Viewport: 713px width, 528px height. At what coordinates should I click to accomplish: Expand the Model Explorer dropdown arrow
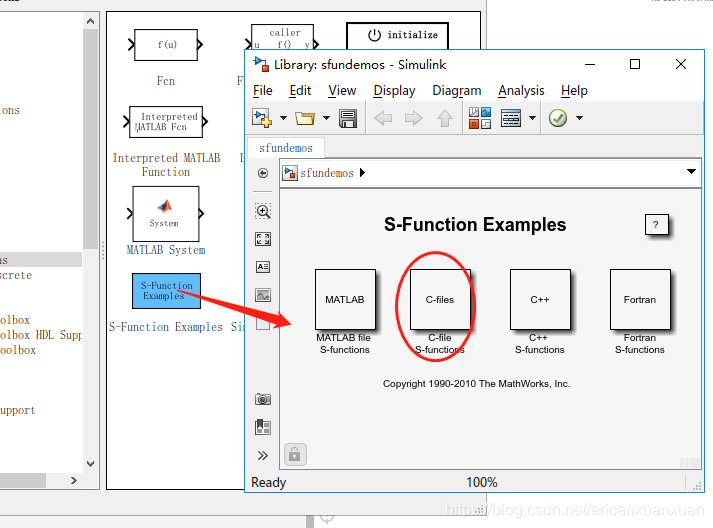tap(532, 118)
